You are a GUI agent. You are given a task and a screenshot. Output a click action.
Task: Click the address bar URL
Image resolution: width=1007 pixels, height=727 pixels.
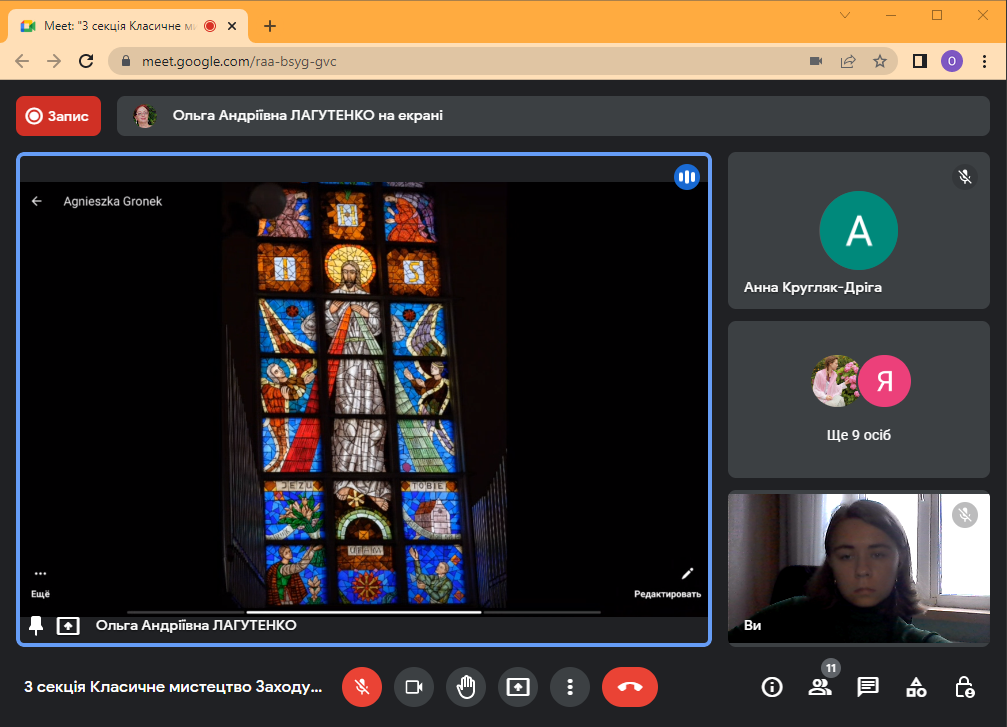239,62
